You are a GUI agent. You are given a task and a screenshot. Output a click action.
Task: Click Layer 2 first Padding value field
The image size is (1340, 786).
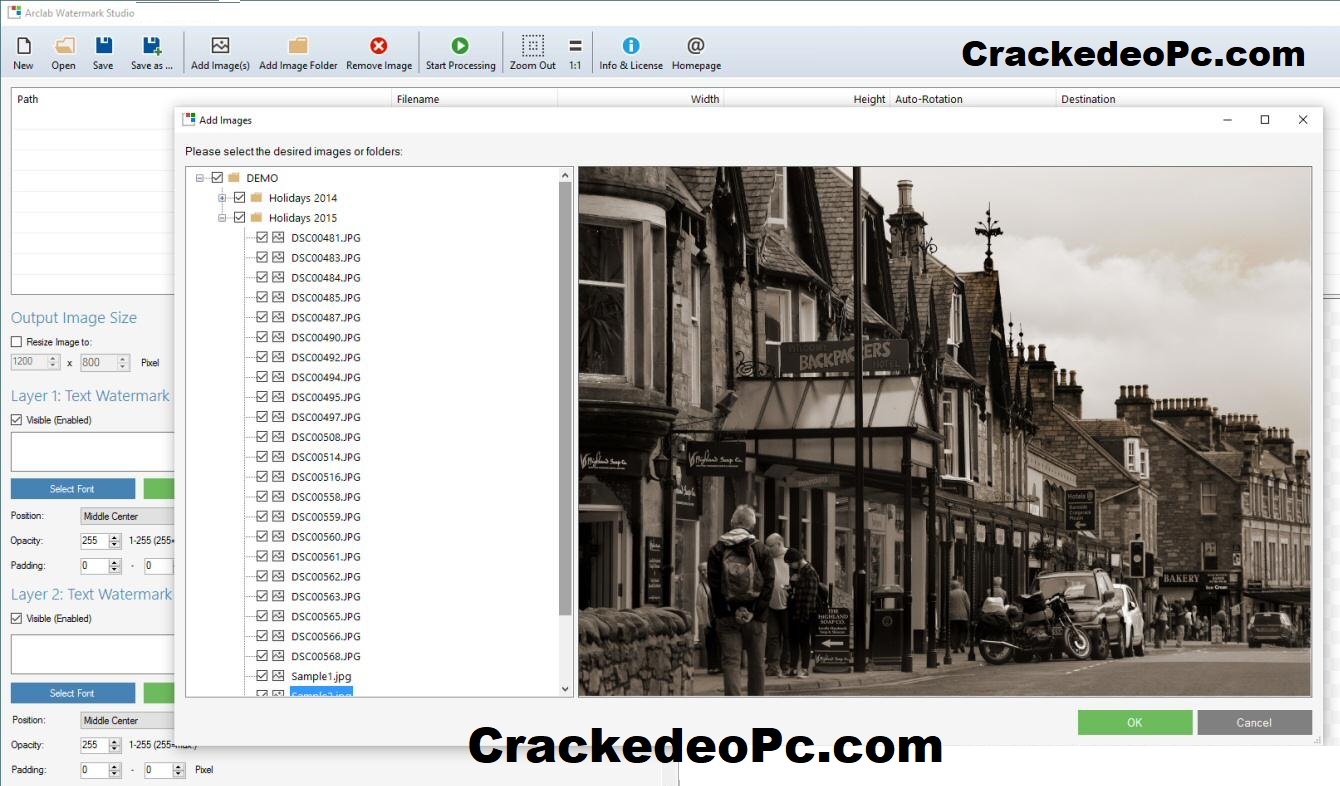(94, 770)
